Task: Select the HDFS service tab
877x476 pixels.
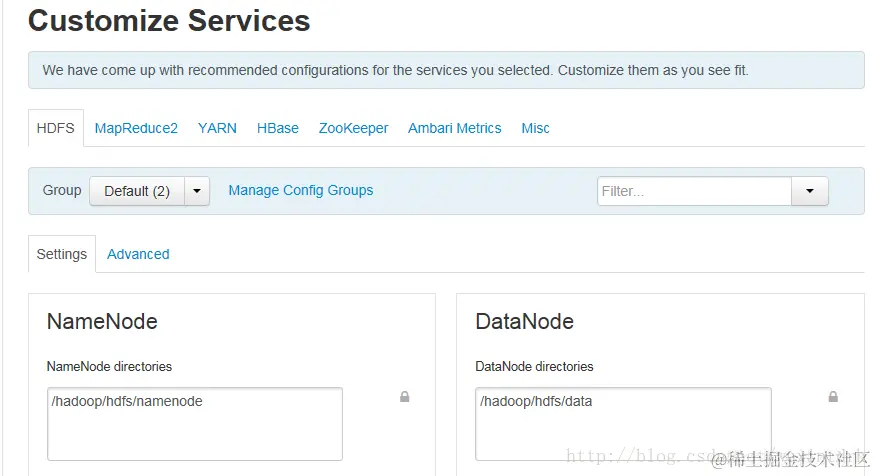Action: [x=56, y=128]
